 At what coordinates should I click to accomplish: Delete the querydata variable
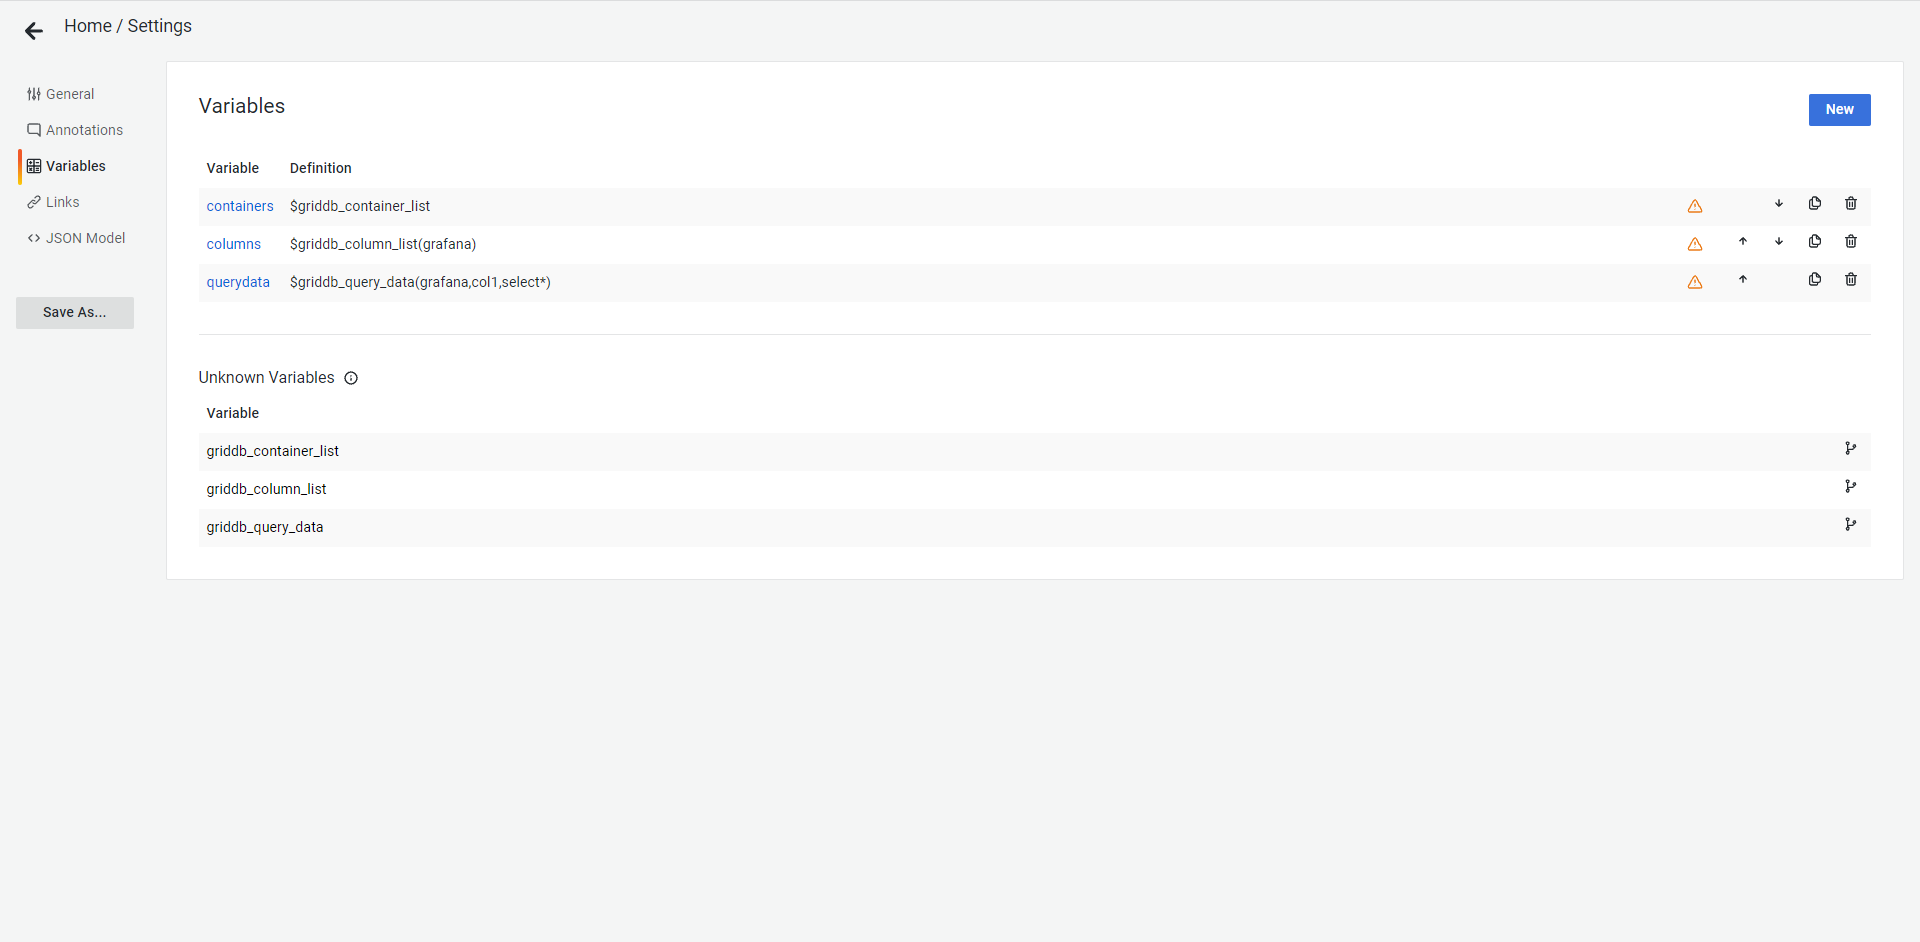(x=1850, y=280)
